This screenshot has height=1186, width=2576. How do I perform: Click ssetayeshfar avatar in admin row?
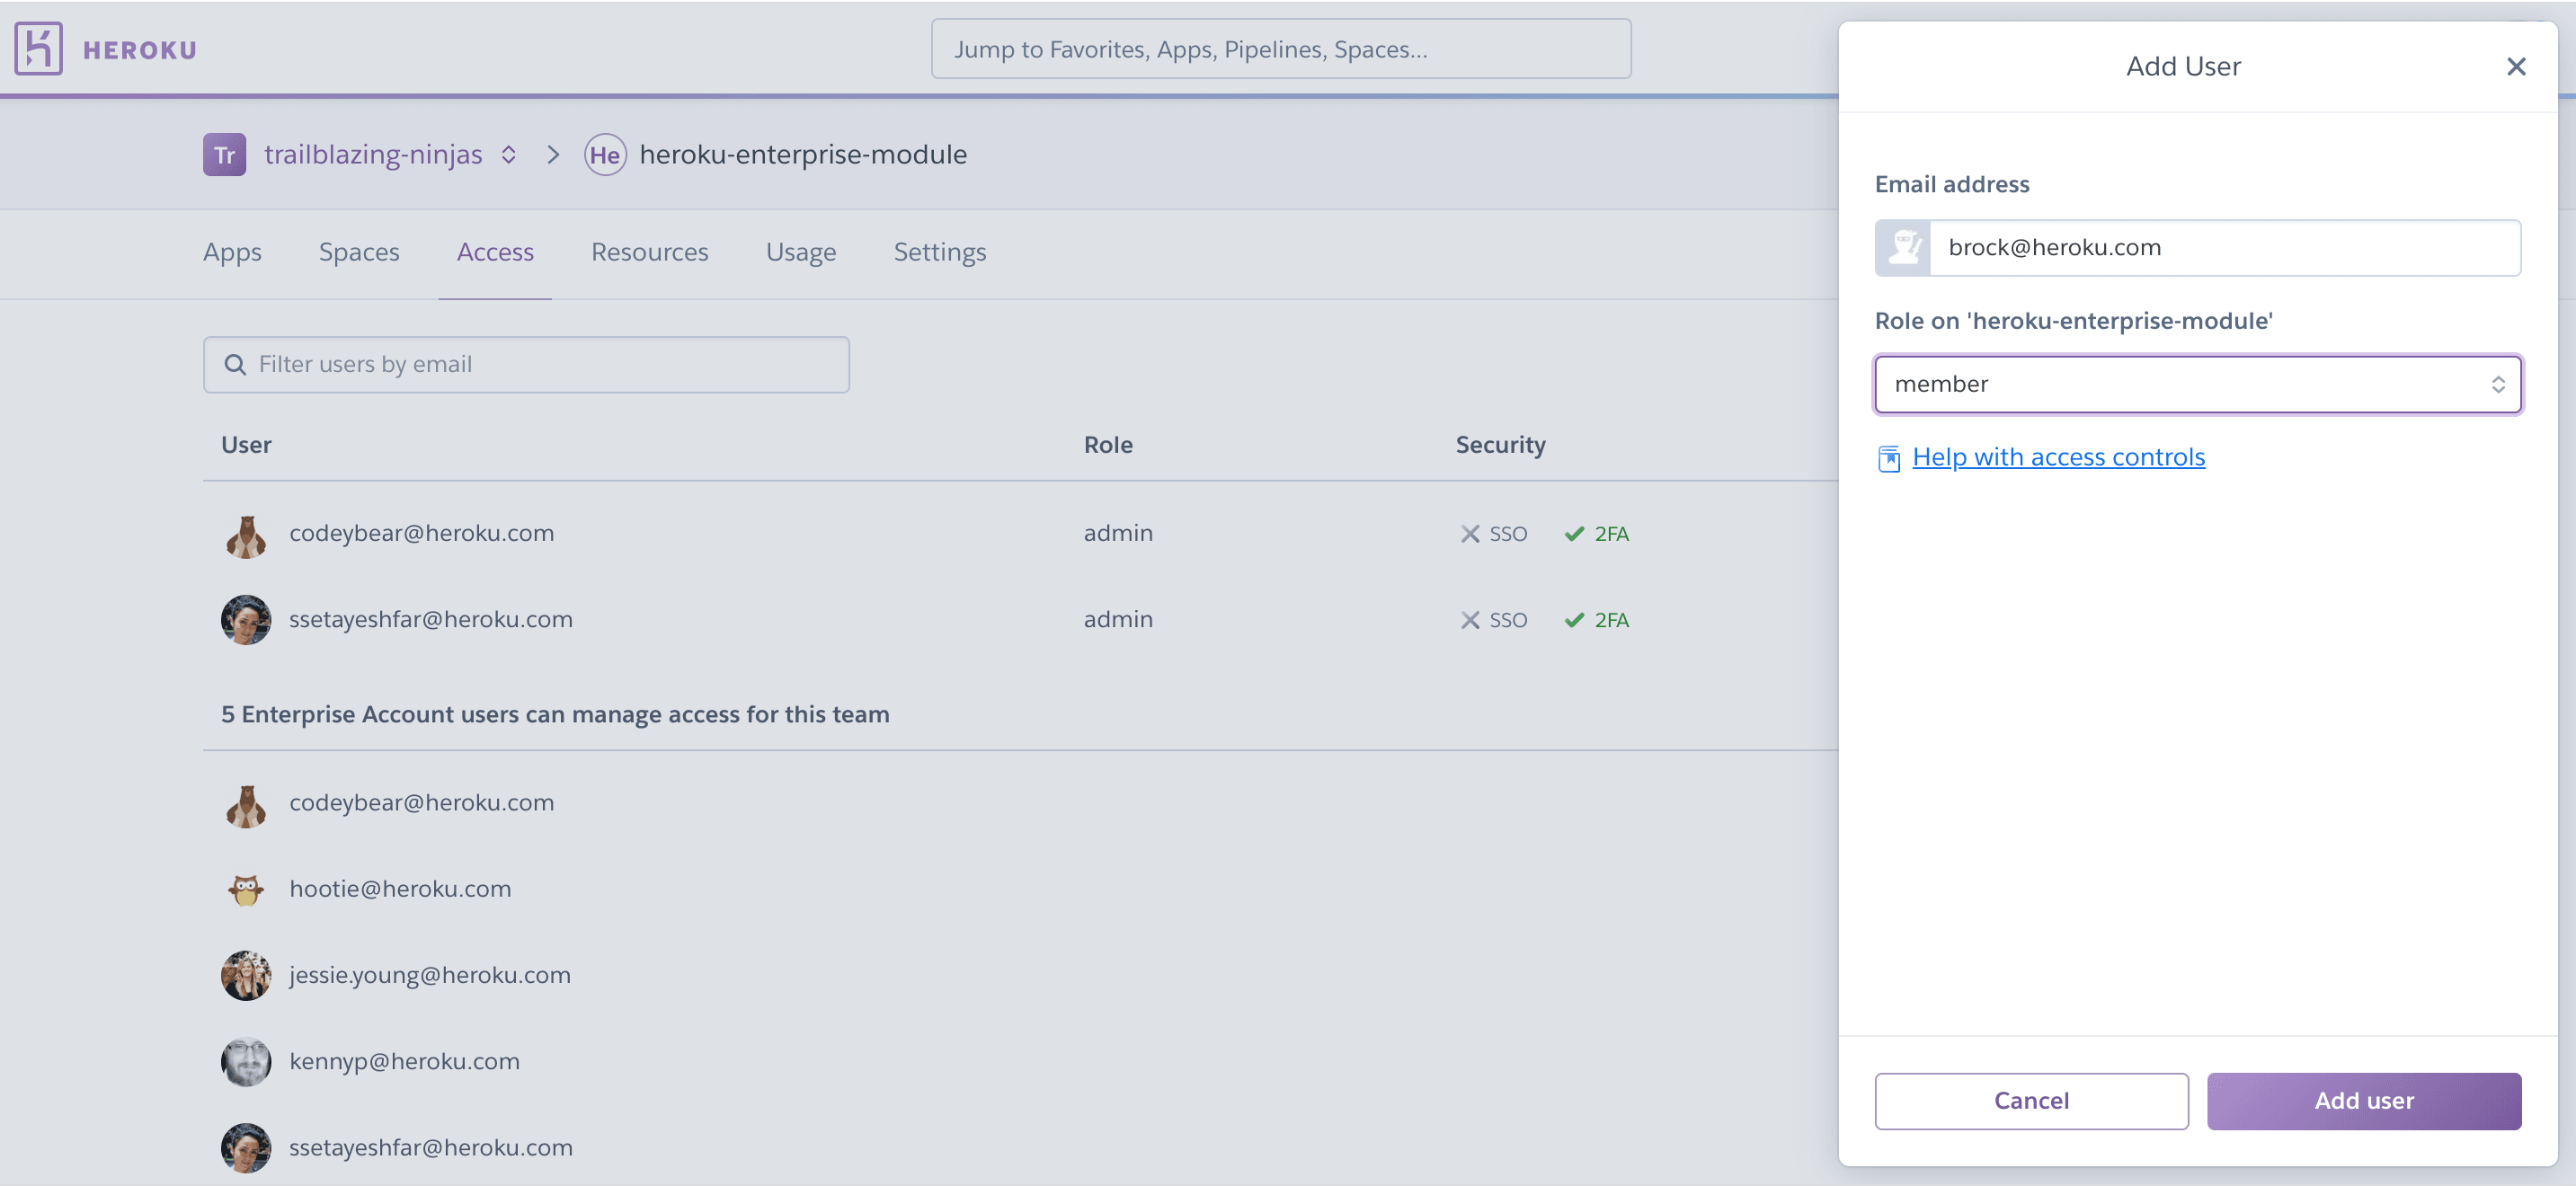coord(246,620)
